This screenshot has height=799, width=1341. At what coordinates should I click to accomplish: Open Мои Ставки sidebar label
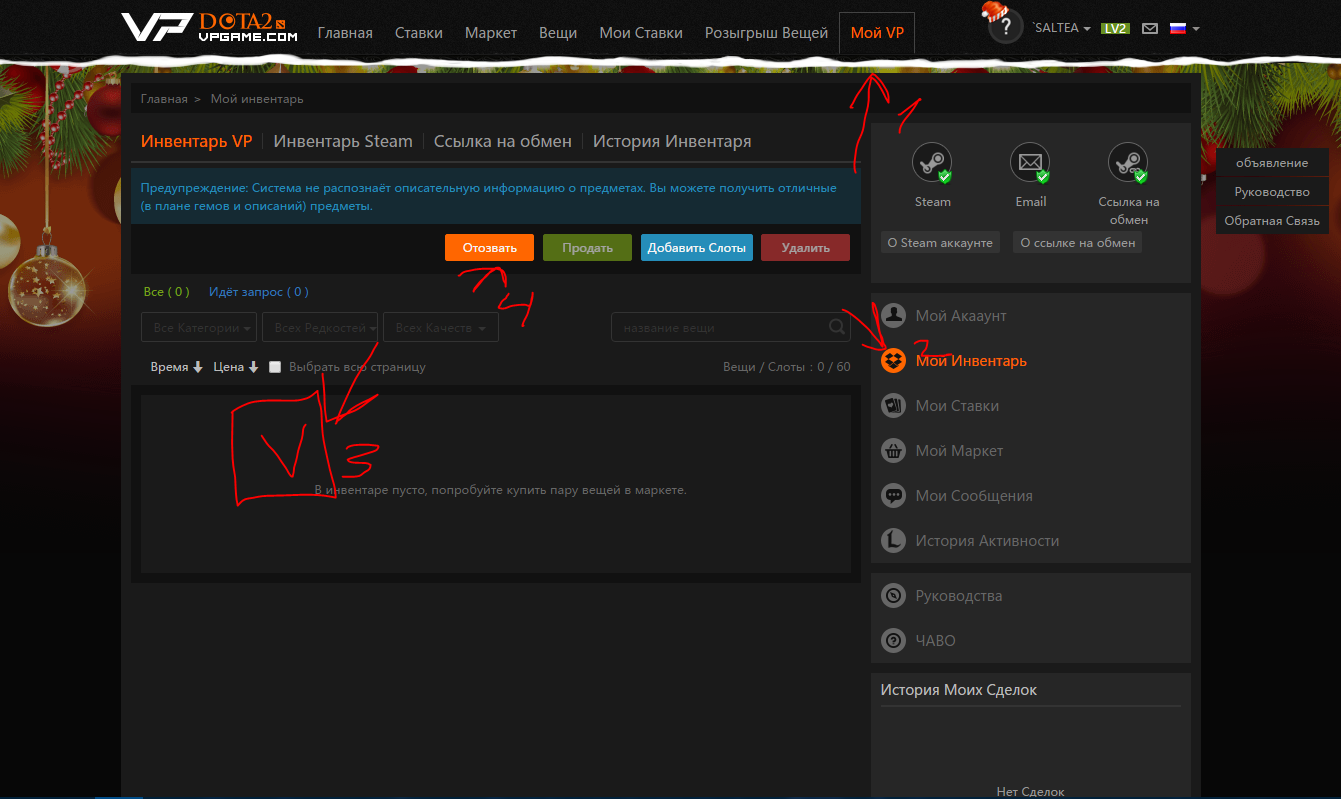(x=957, y=406)
